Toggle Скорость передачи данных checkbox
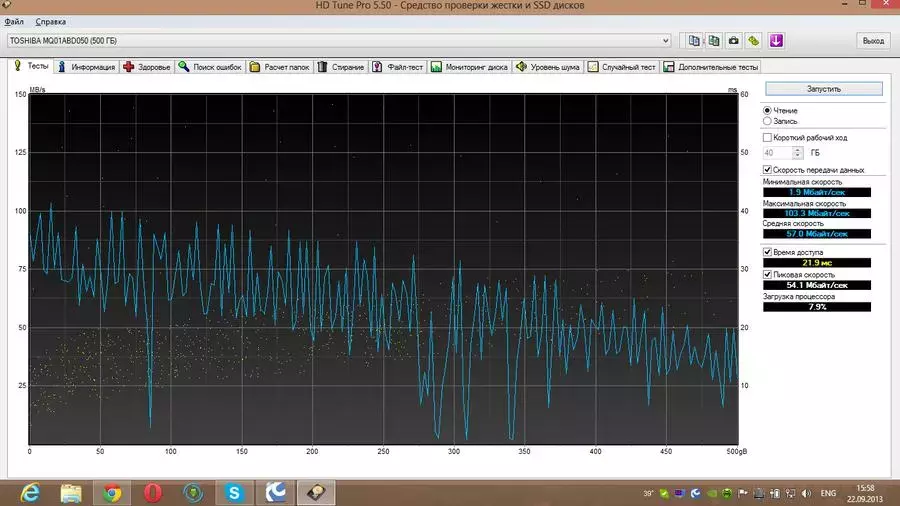The height and width of the screenshot is (506, 900). tap(767, 170)
